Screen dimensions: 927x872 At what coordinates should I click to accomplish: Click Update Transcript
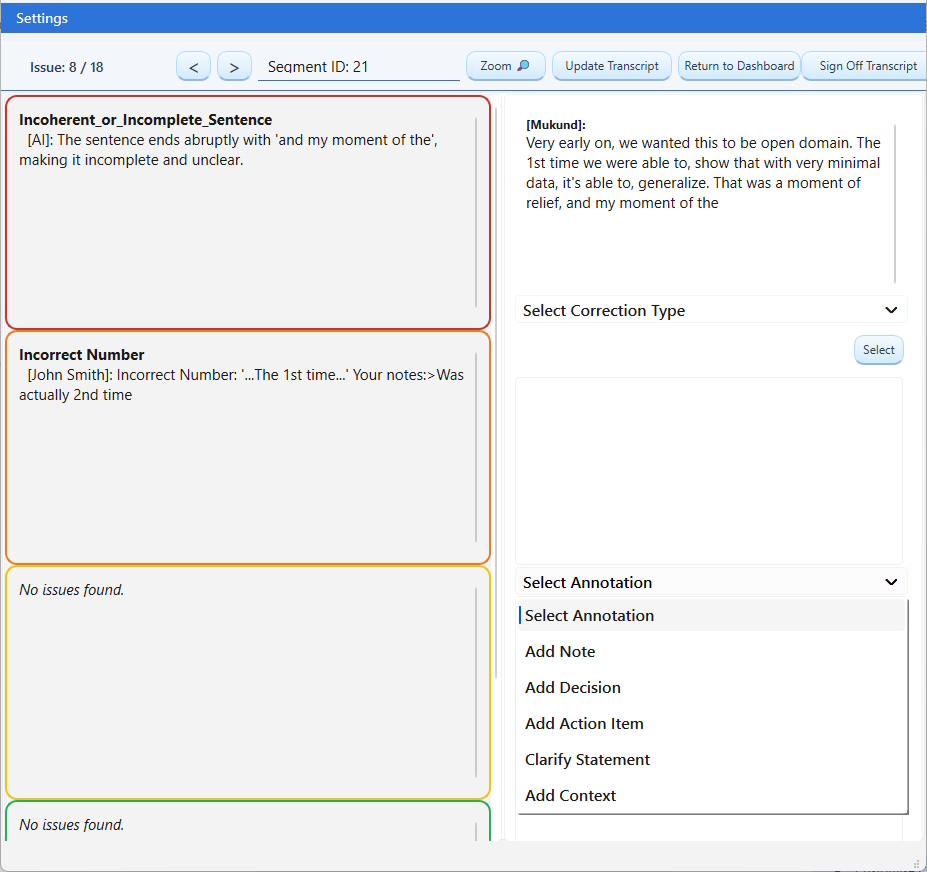coord(611,66)
